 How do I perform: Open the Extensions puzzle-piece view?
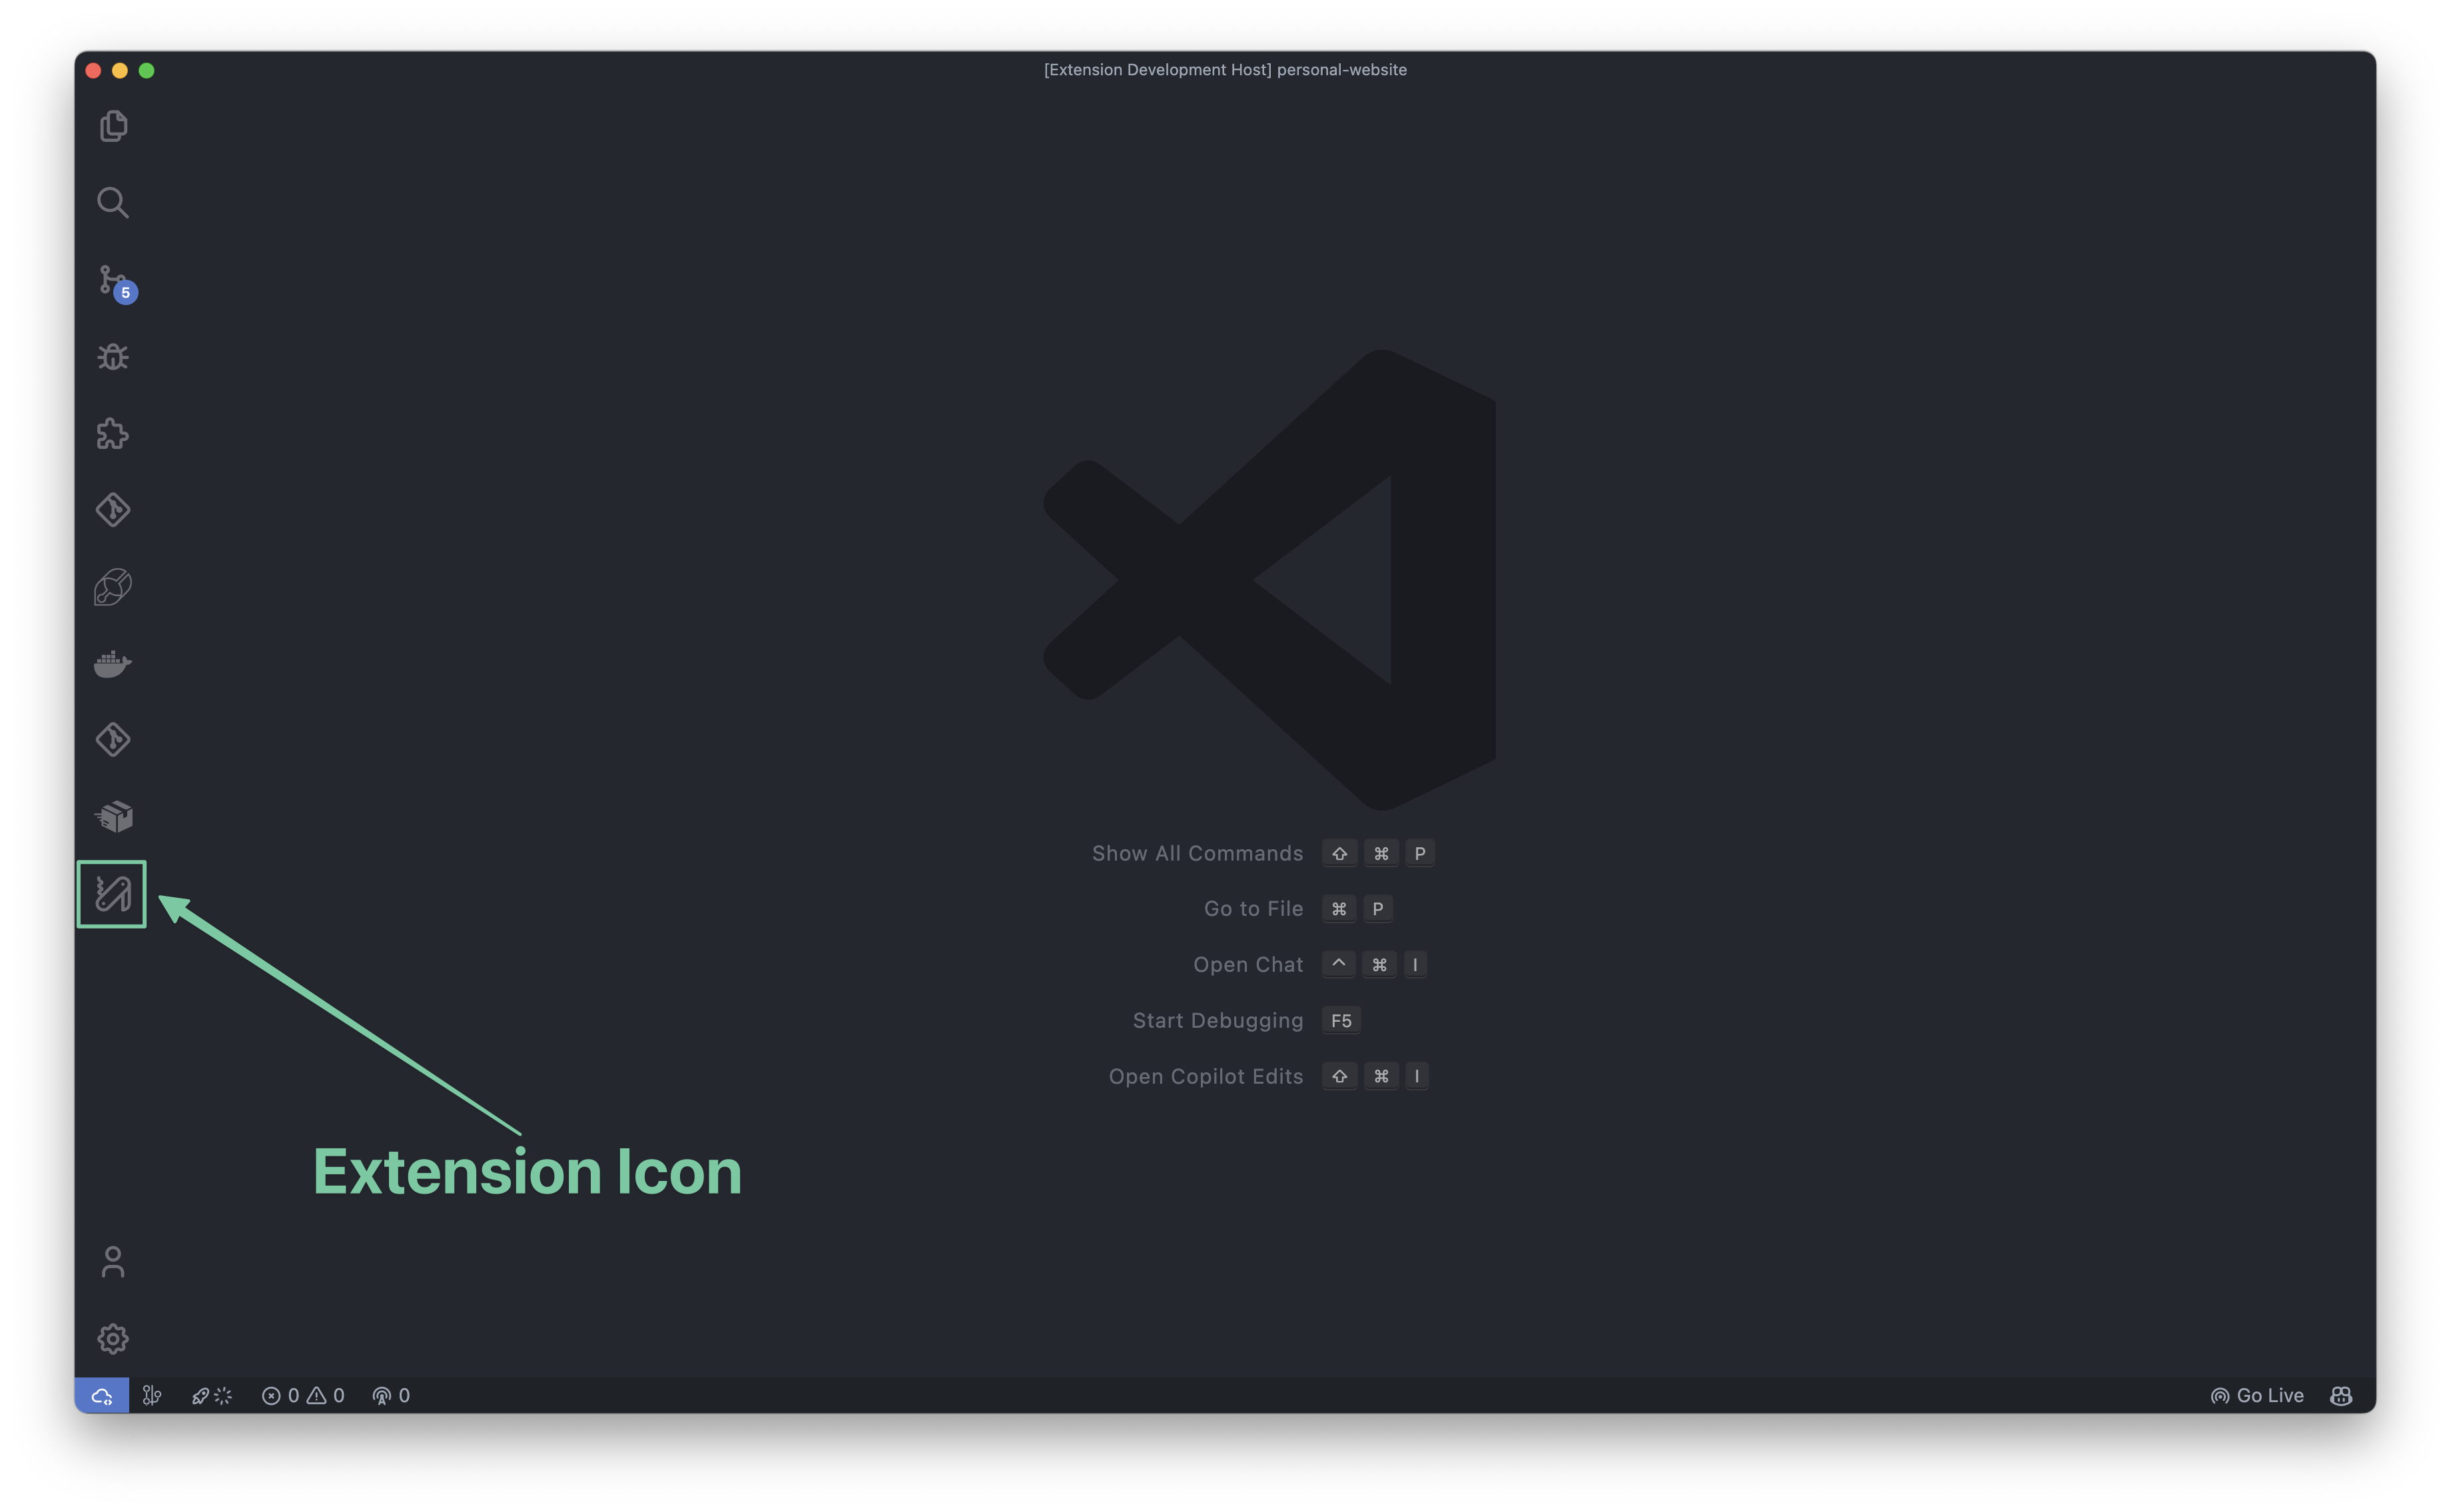tap(113, 433)
